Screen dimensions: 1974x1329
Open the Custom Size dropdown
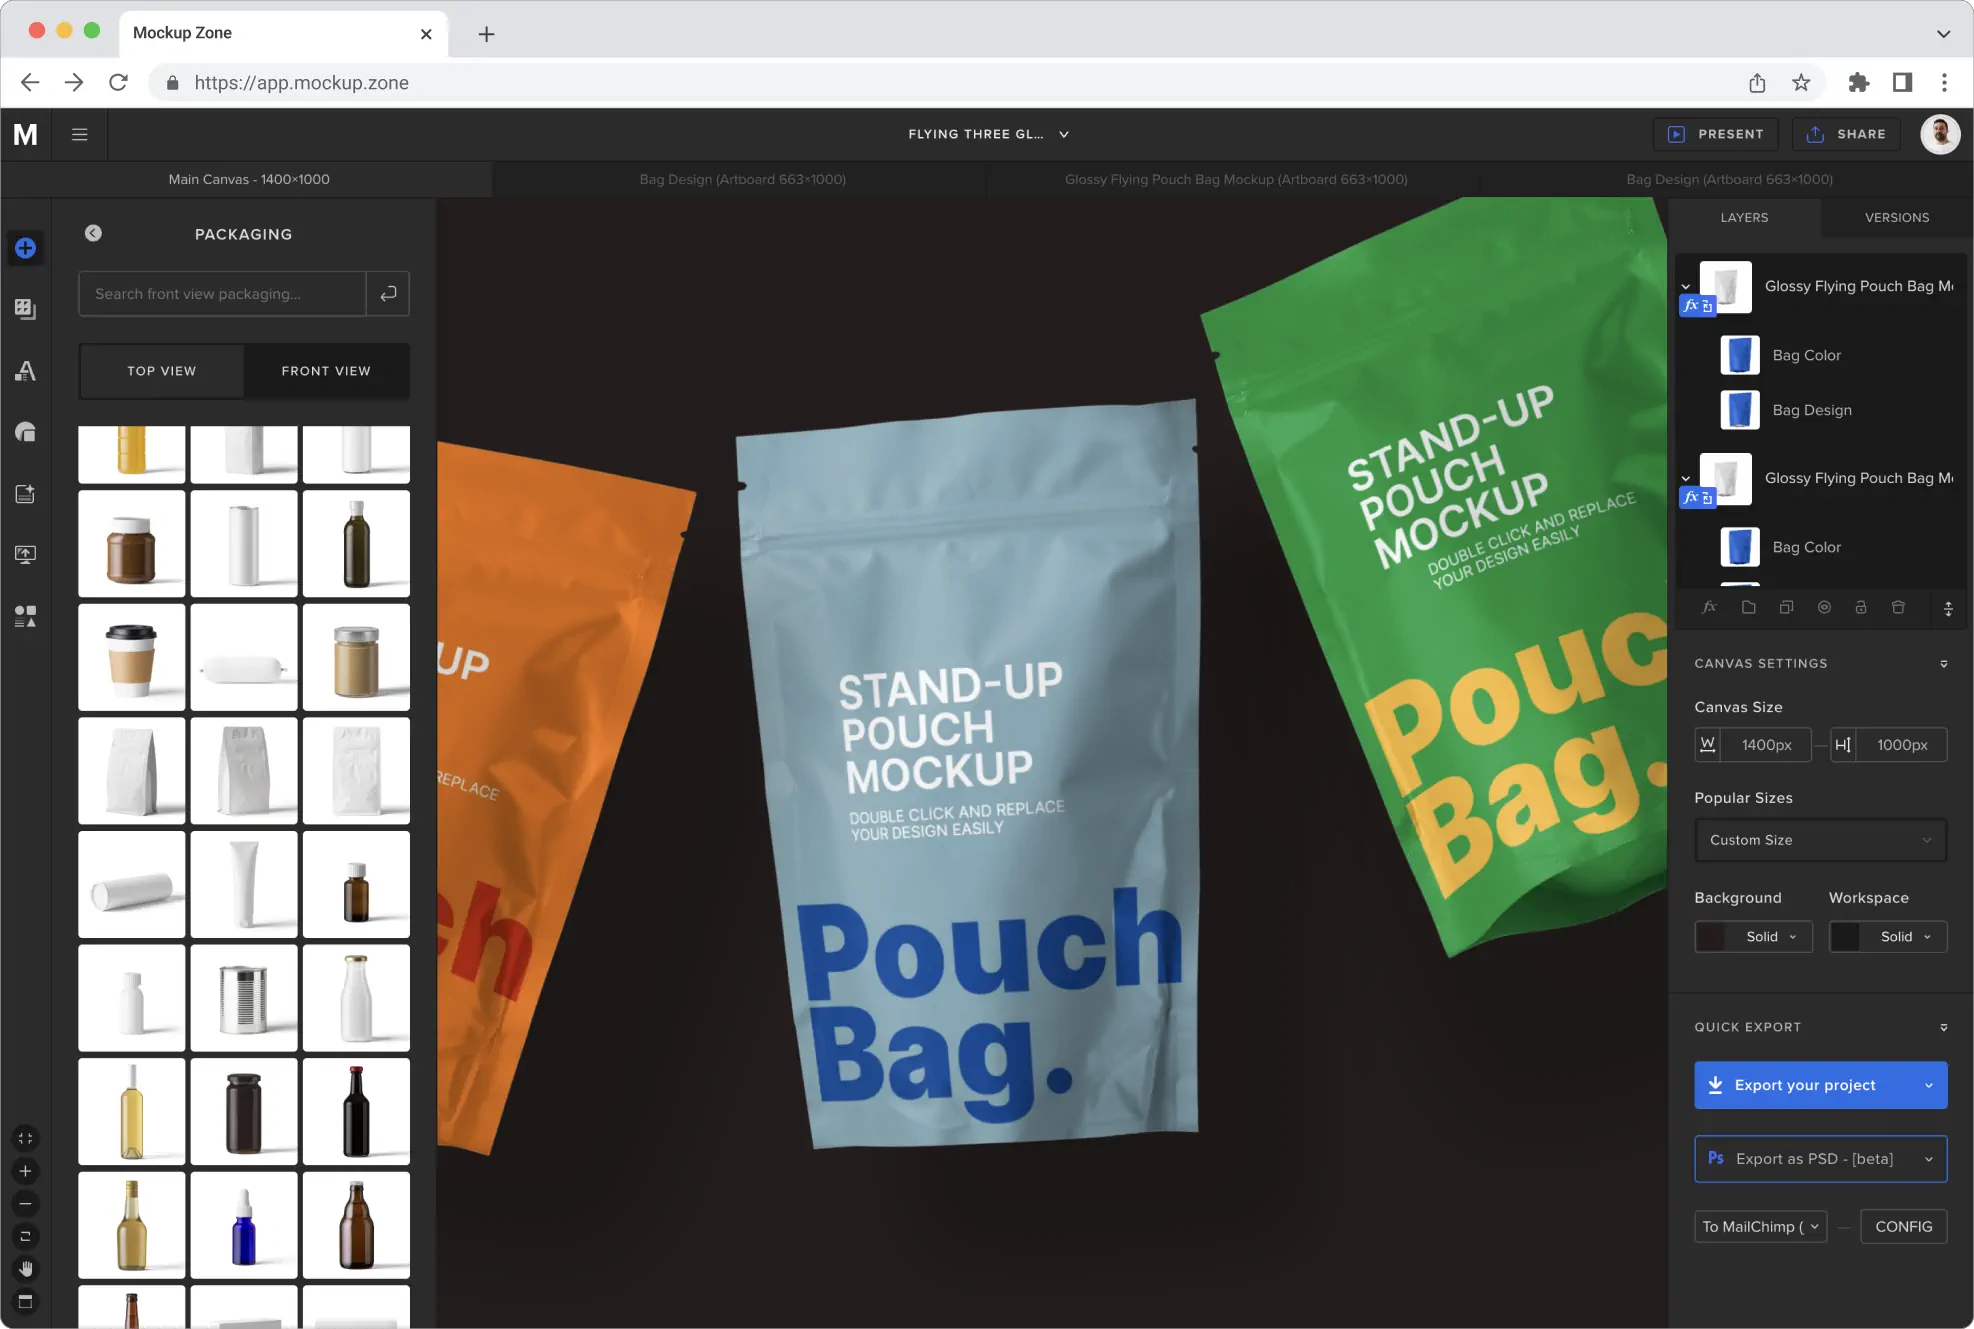point(1820,840)
